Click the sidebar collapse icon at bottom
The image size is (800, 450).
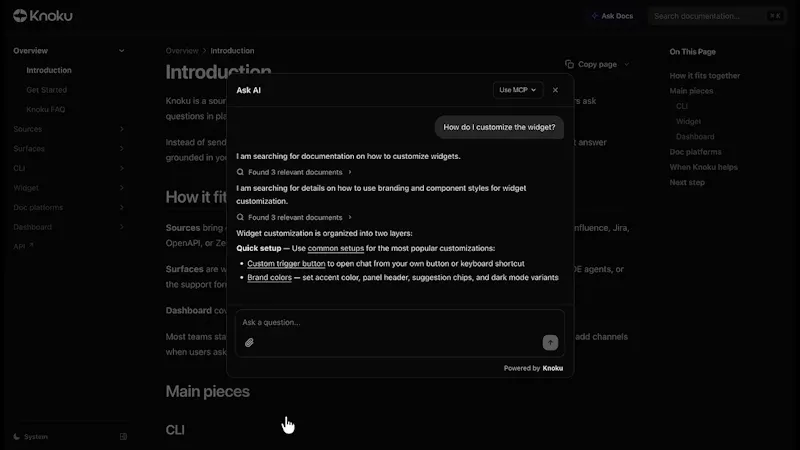[123, 437]
